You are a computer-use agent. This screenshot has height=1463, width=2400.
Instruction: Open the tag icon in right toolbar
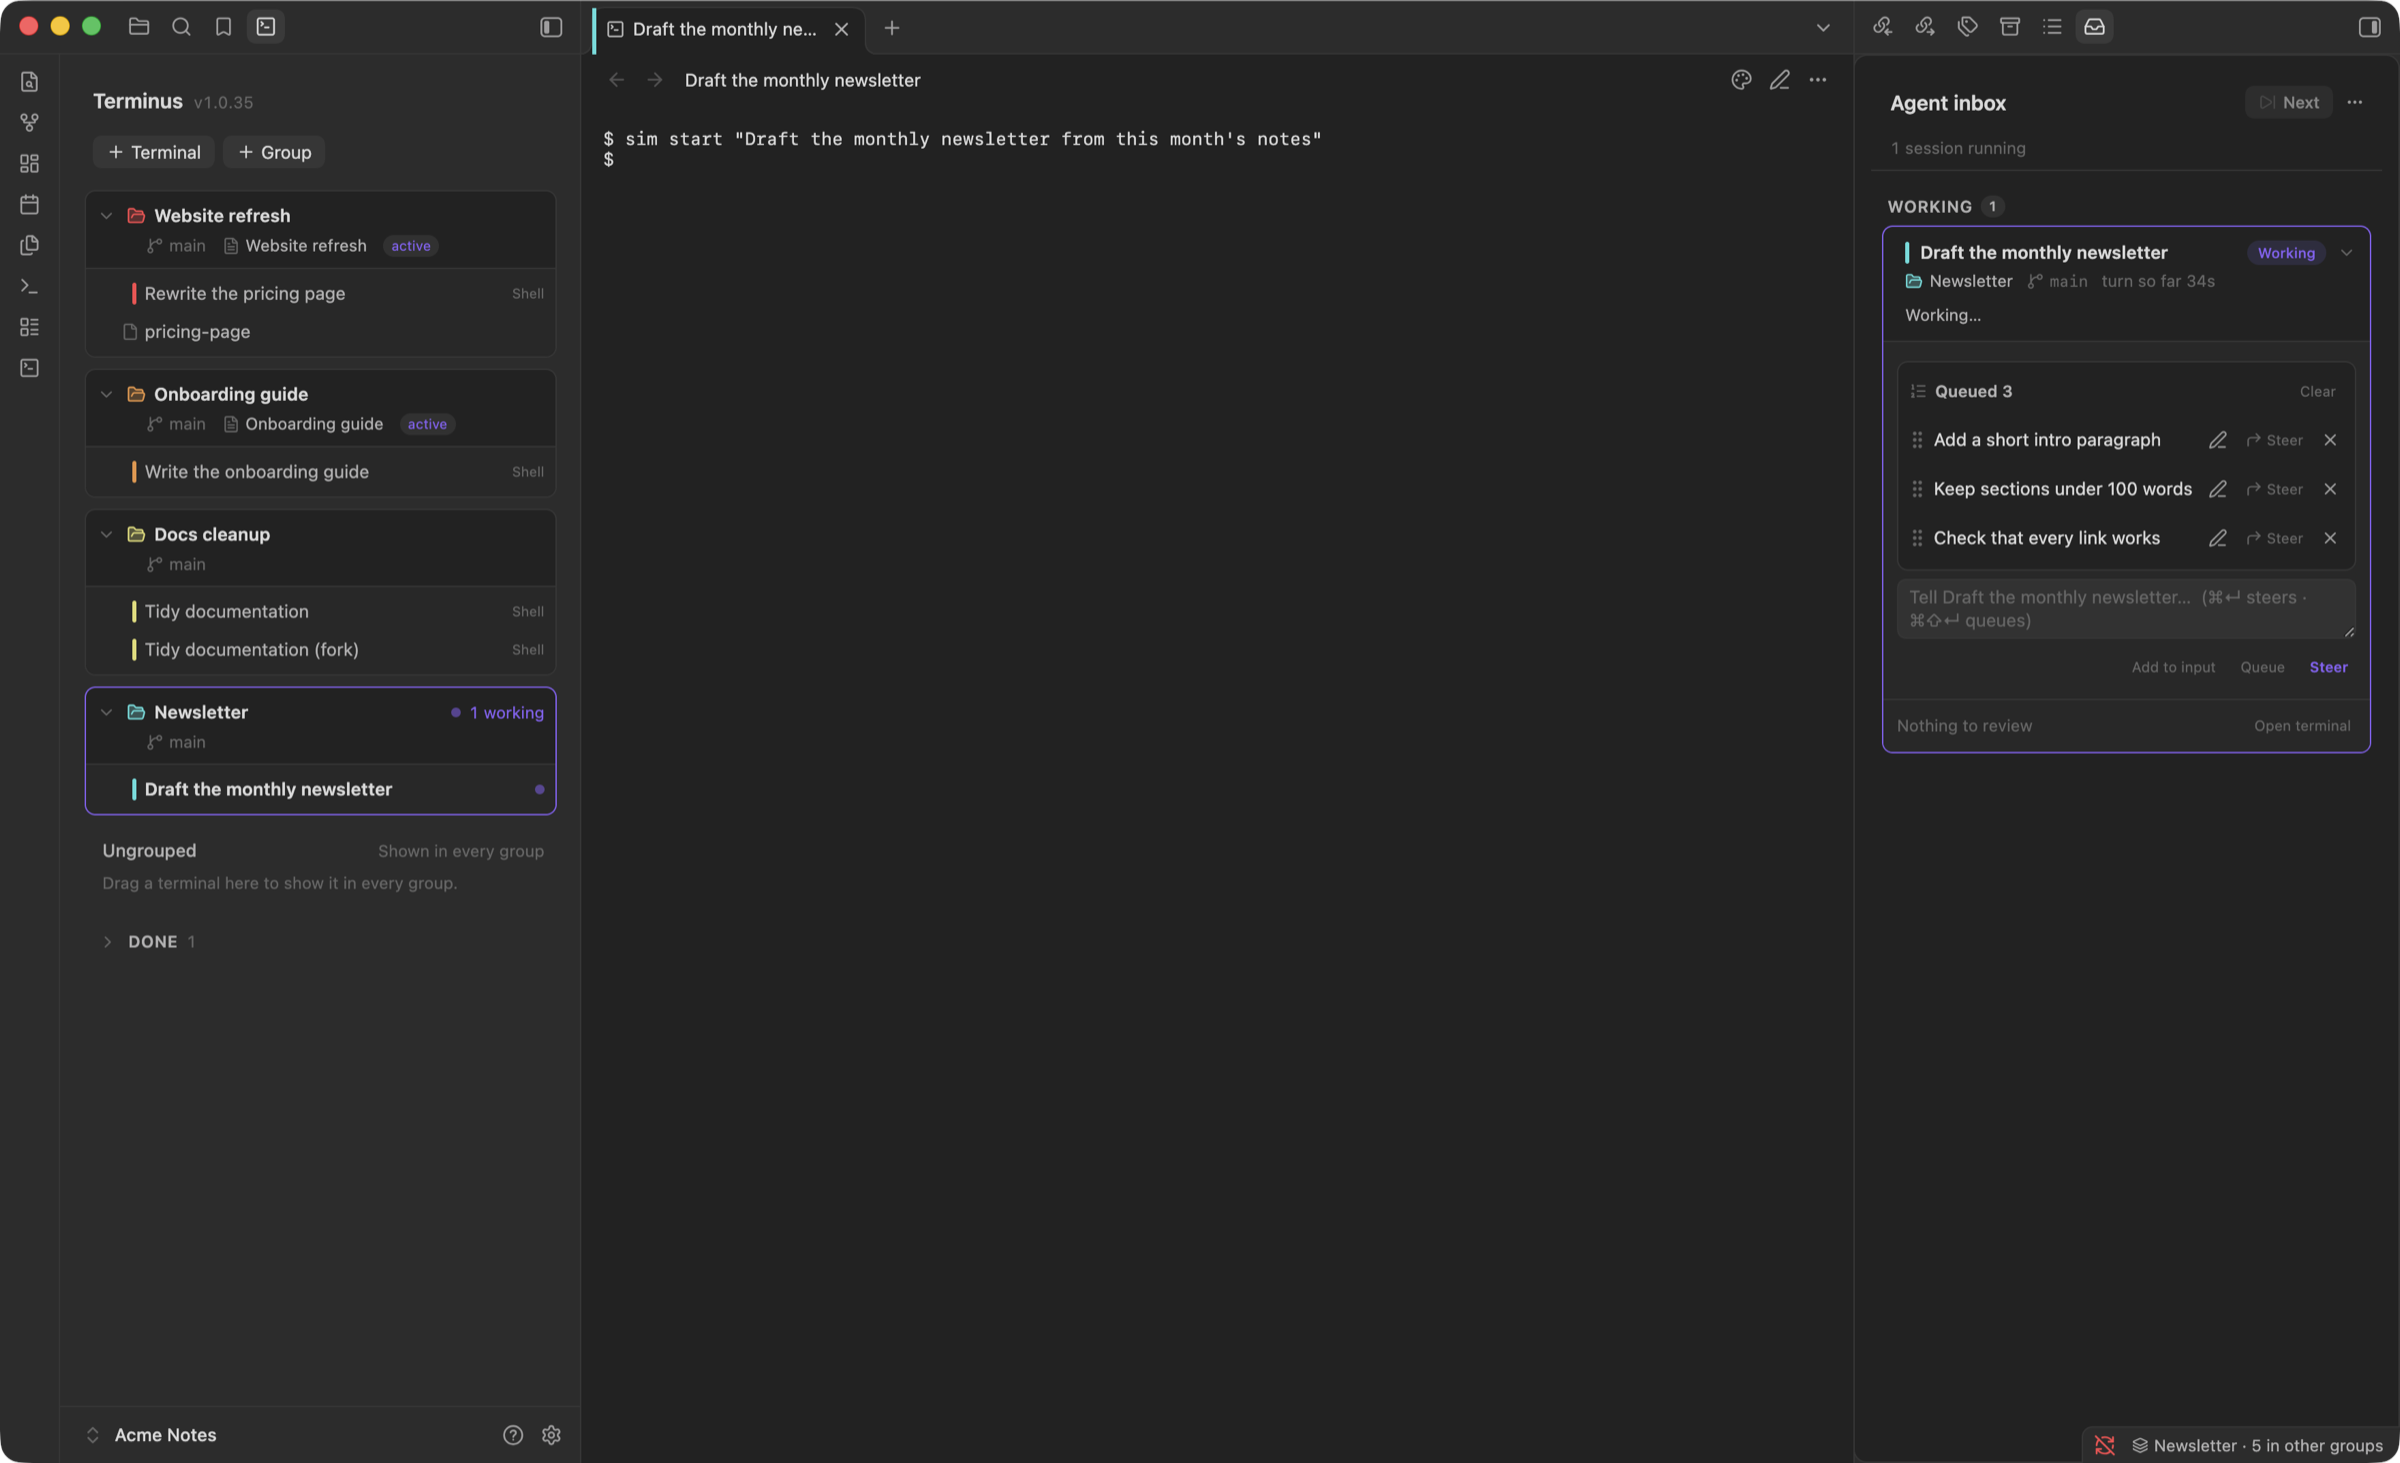(x=1967, y=27)
